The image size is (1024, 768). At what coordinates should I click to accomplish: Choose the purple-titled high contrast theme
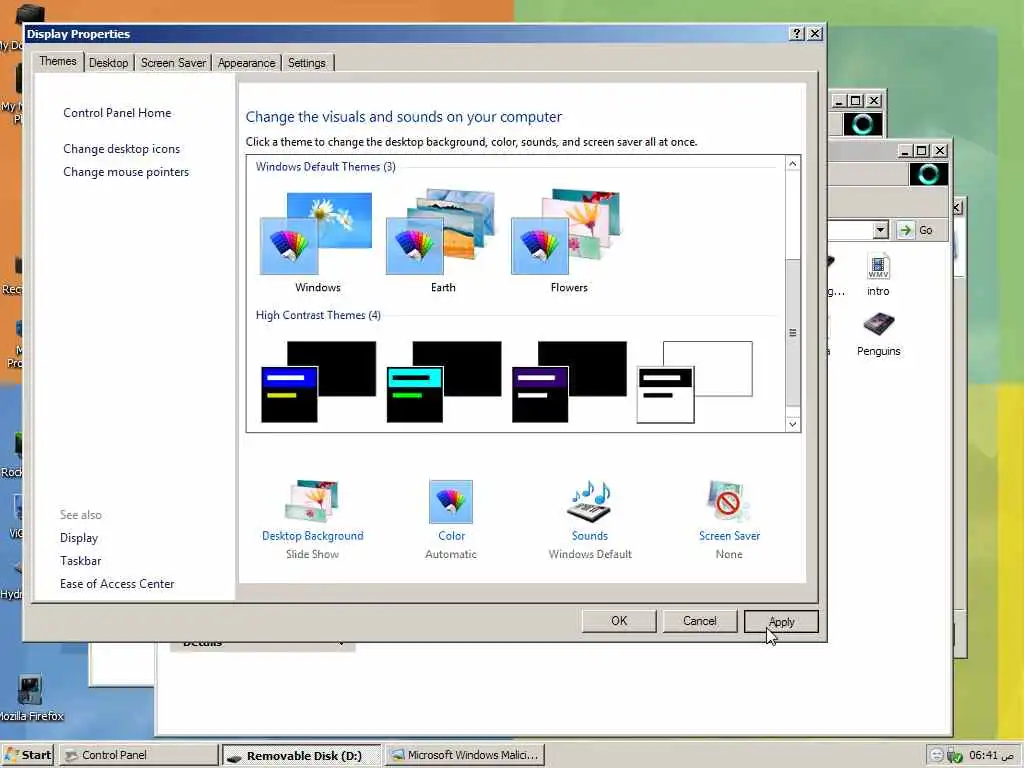coord(569,381)
